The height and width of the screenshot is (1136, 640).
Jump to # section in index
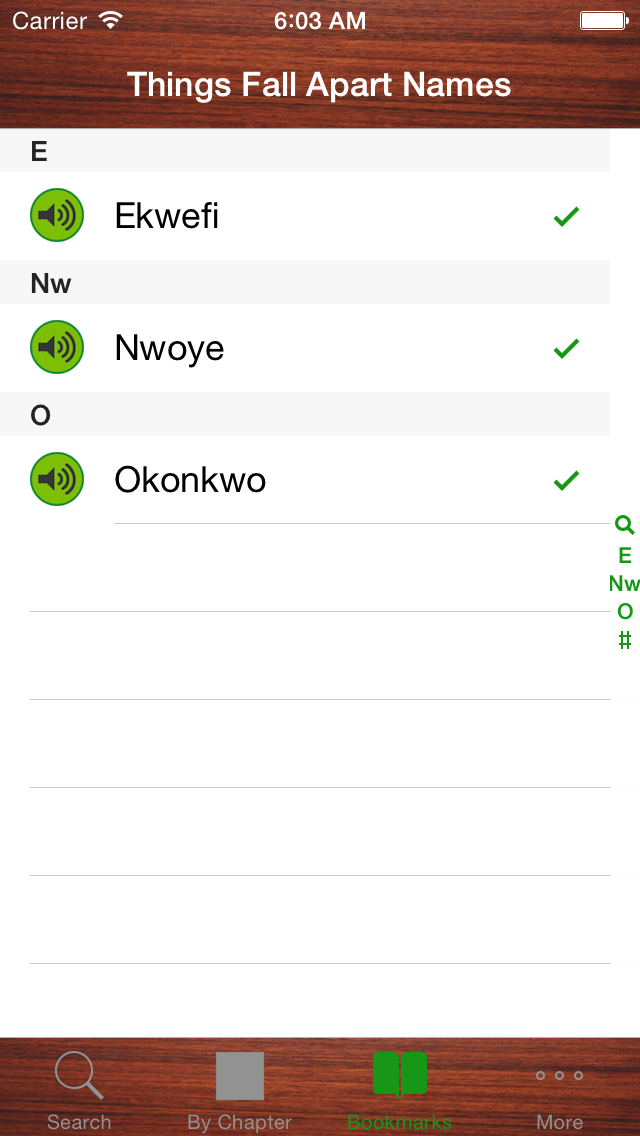tap(625, 641)
